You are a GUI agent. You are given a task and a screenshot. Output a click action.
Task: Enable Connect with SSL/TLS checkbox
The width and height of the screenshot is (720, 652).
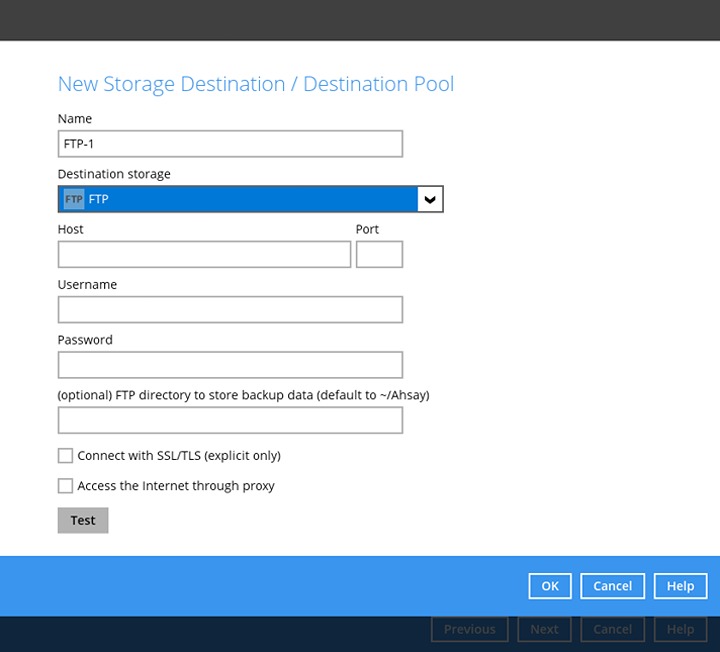[x=66, y=456]
